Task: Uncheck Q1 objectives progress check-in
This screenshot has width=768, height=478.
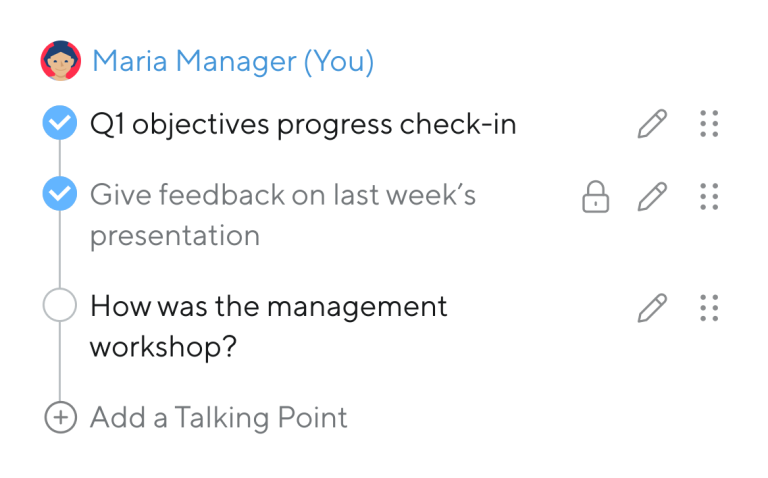Action: (x=60, y=122)
